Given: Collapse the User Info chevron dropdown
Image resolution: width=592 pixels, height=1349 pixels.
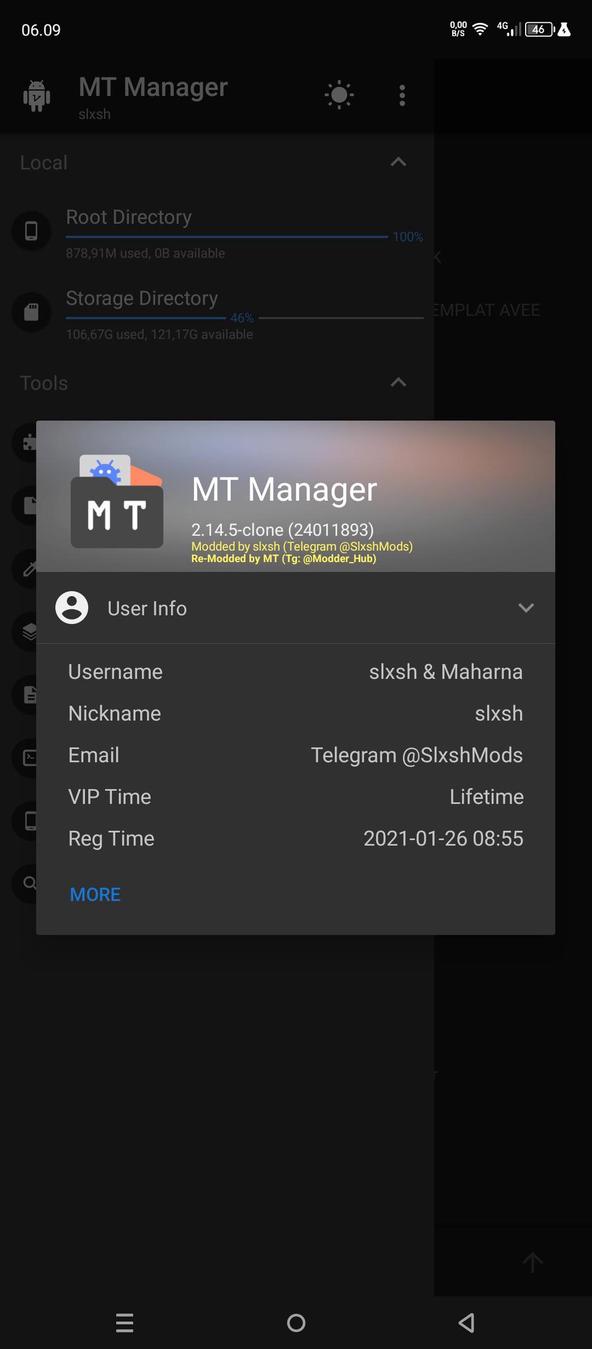Looking at the screenshot, I should pyautogui.click(x=526, y=608).
